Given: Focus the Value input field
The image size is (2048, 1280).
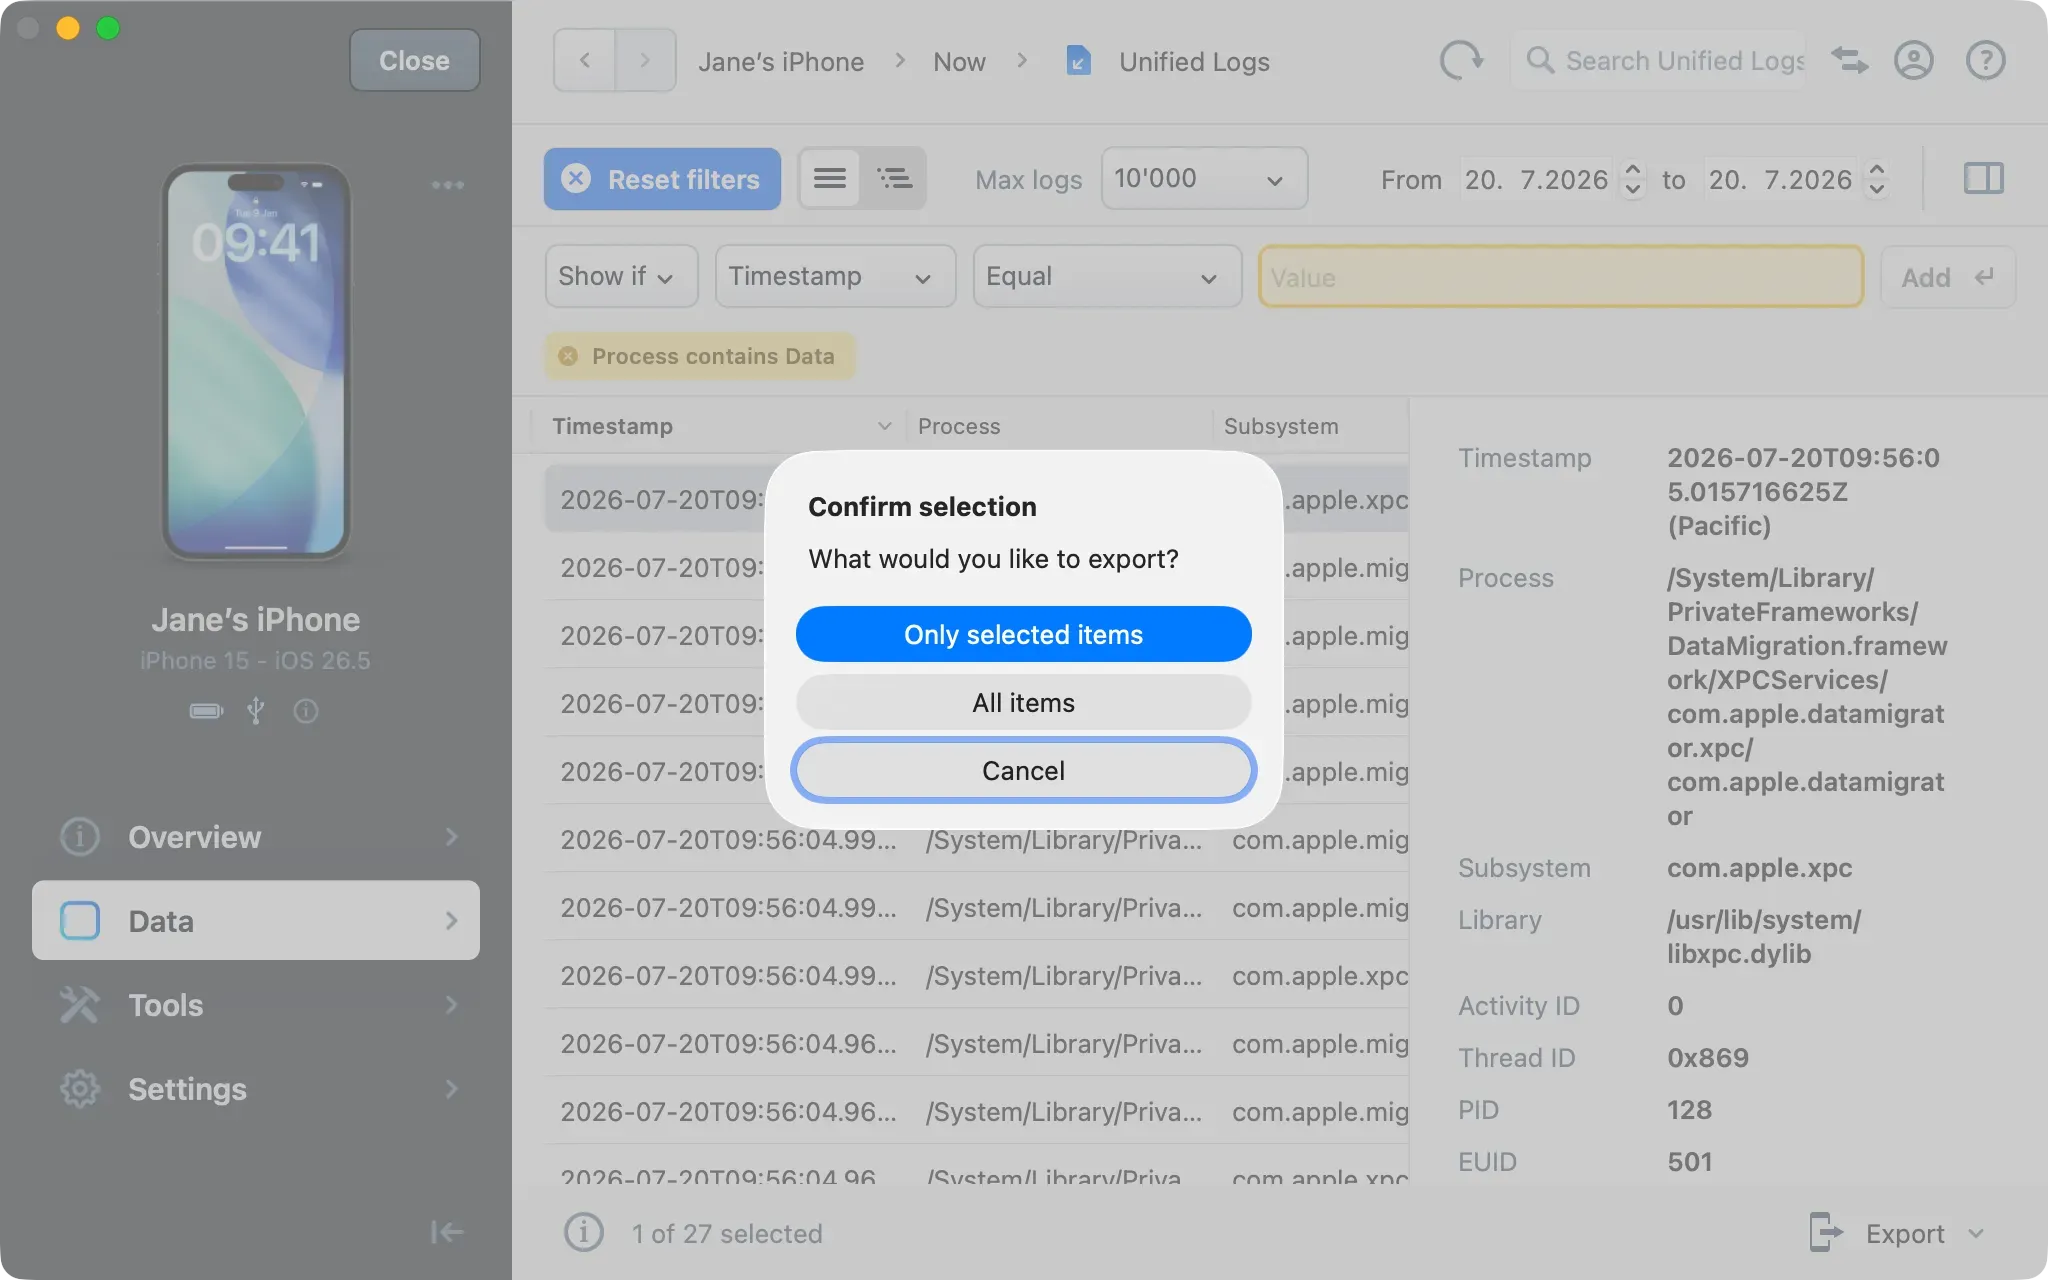Looking at the screenshot, I should 1561,277.
